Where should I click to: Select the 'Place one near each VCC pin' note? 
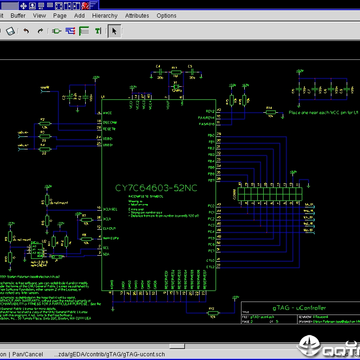tap(323, 113)
